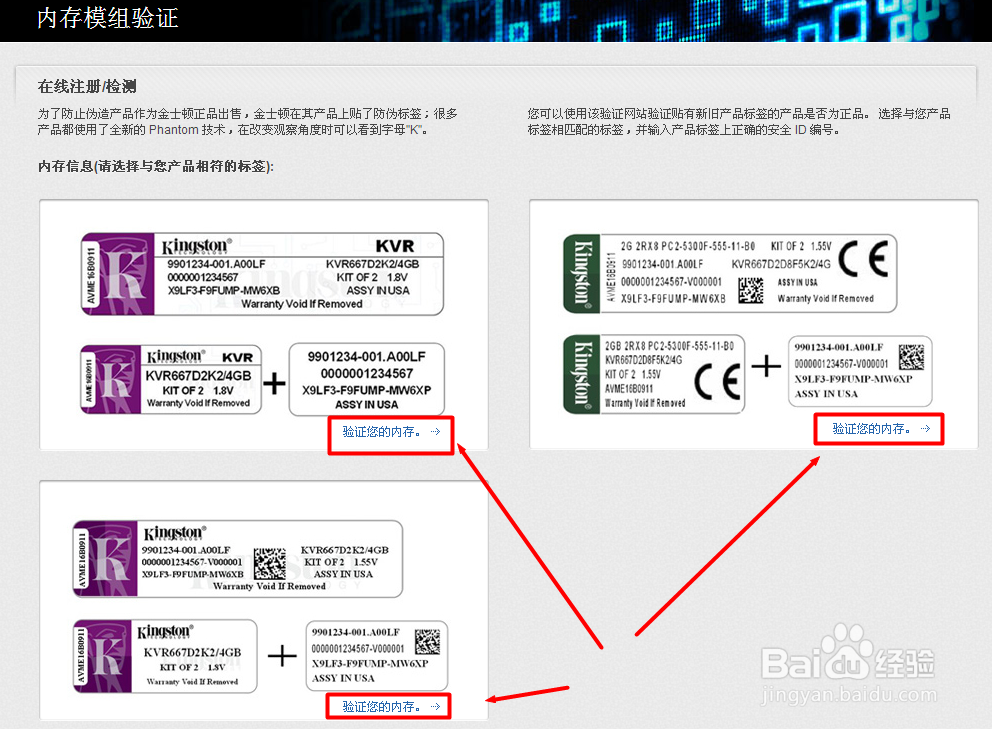This screenshot has height=729, width=992.
Task: Select the text 内存信息(请选择与您产品相符的标签):
Action: [156, 166]
